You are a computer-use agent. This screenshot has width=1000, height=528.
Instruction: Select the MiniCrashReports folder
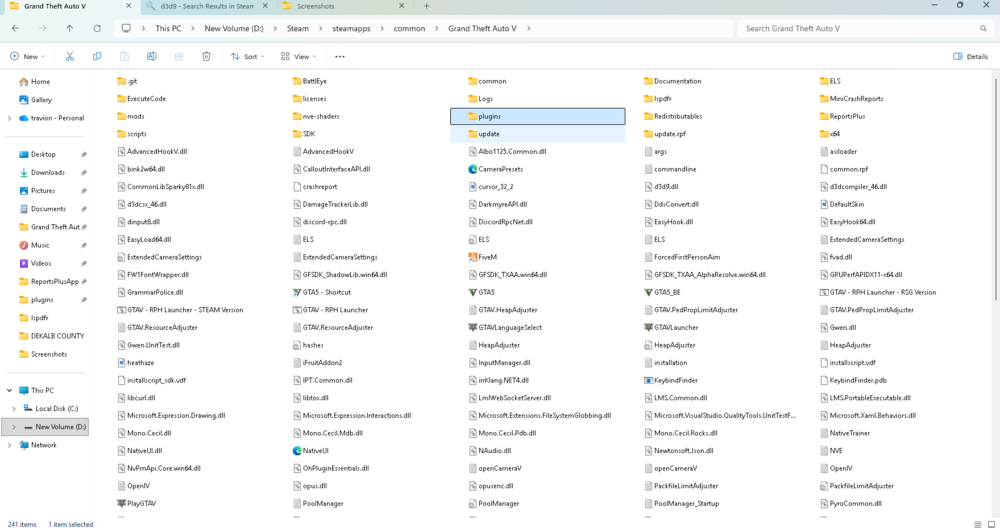[x=851, y=99]
